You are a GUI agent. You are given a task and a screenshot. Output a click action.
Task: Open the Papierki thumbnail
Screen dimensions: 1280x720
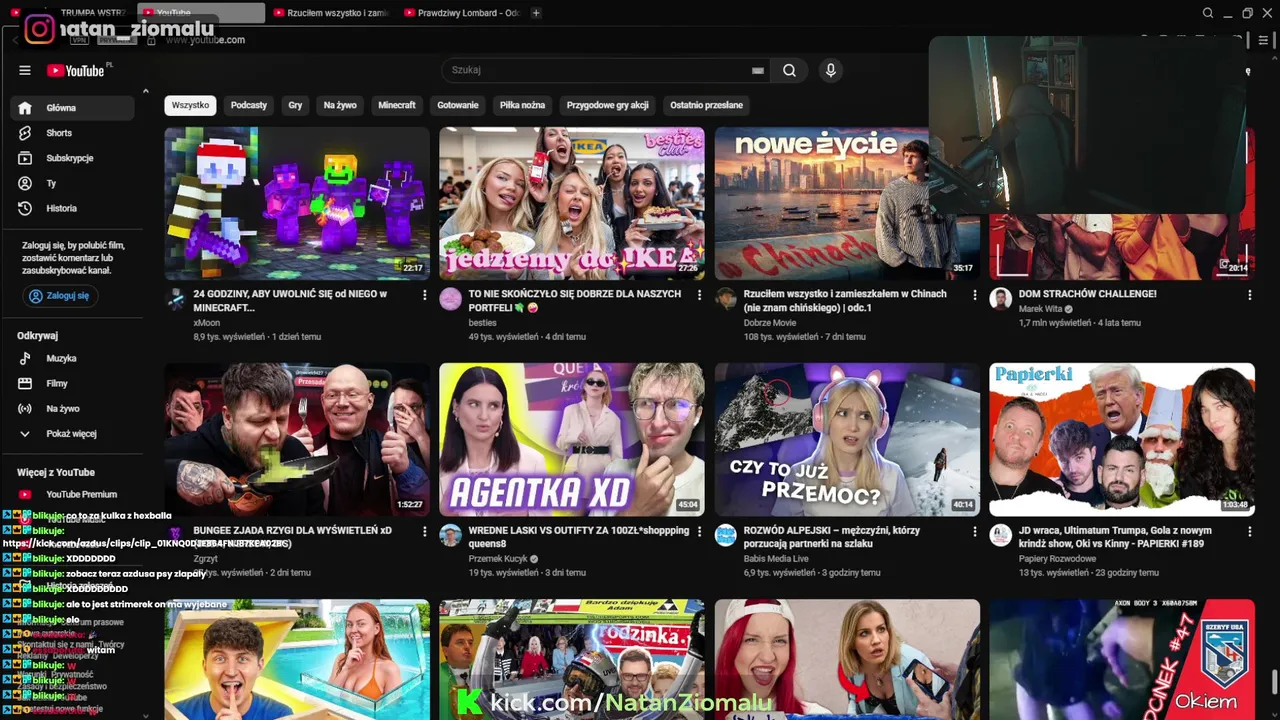1122,439
